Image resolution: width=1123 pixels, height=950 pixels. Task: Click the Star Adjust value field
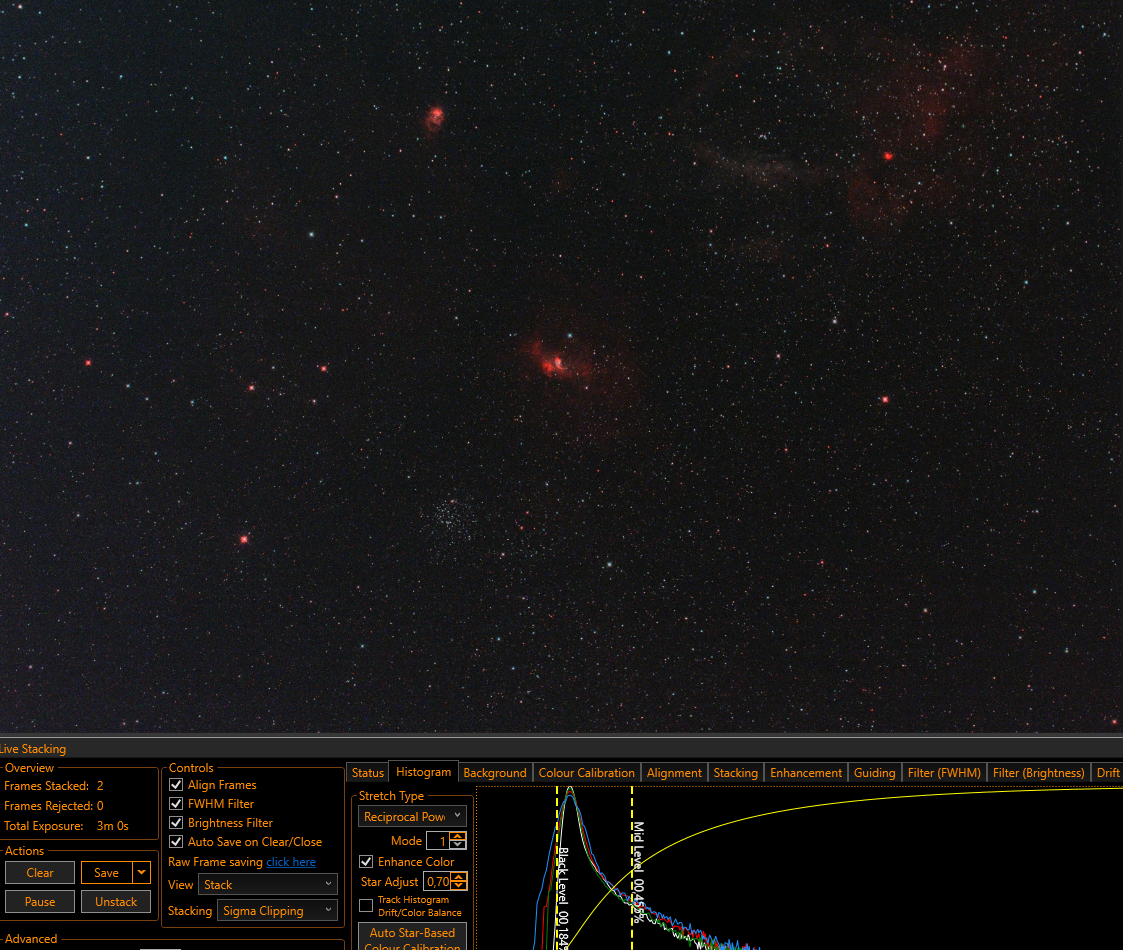(x=438, y=881)
